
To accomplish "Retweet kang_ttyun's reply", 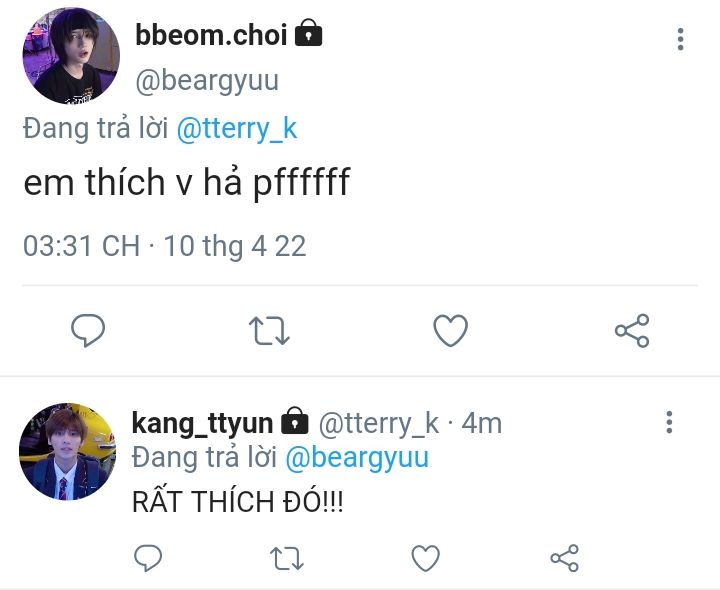I will (x=287, y=558).
